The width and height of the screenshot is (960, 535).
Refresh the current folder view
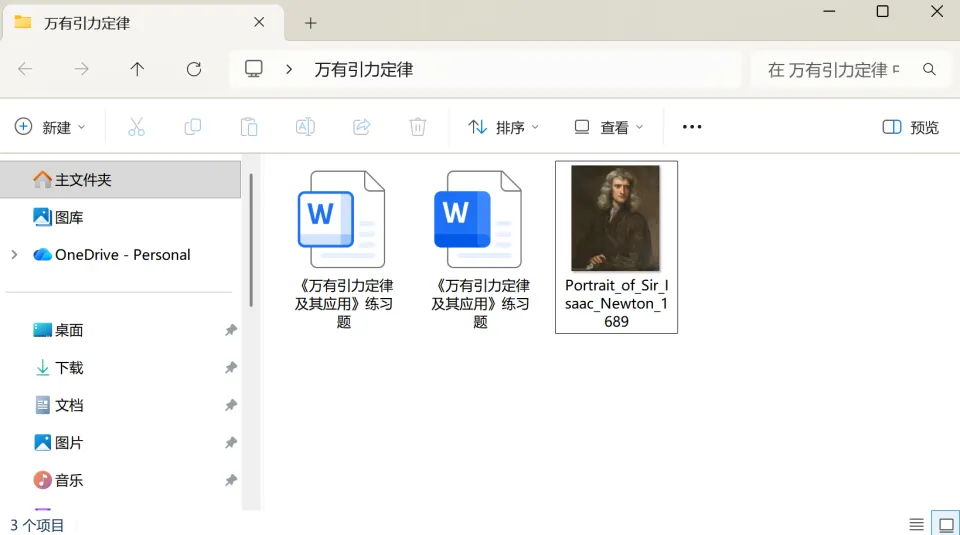coord(194,69)
